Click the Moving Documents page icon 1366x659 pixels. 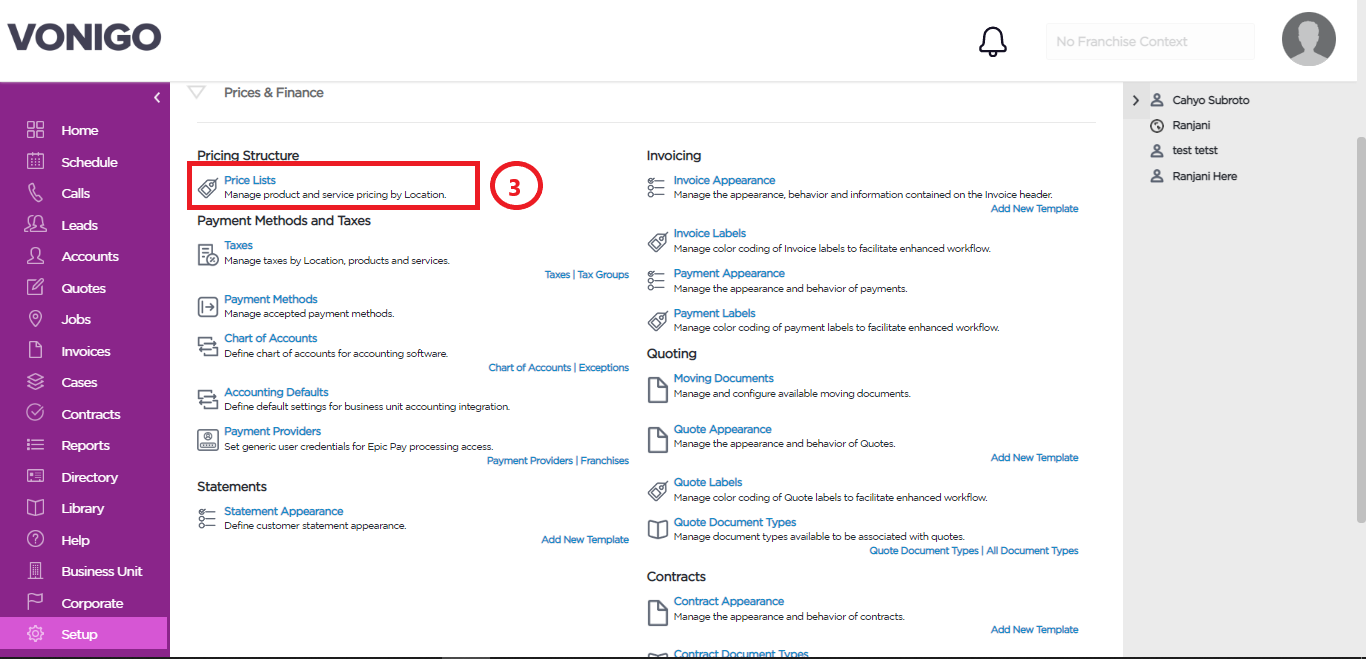tap(657, 389)
